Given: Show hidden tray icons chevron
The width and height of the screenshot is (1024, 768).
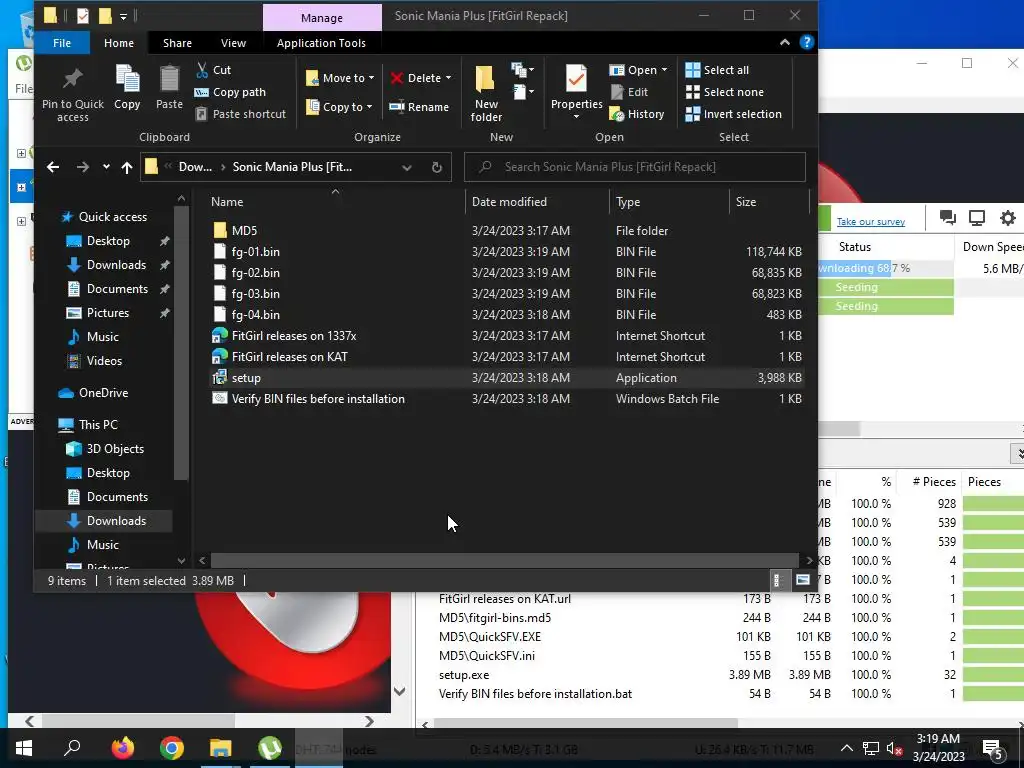Looking at the screenshot, I should click(846, 748).
